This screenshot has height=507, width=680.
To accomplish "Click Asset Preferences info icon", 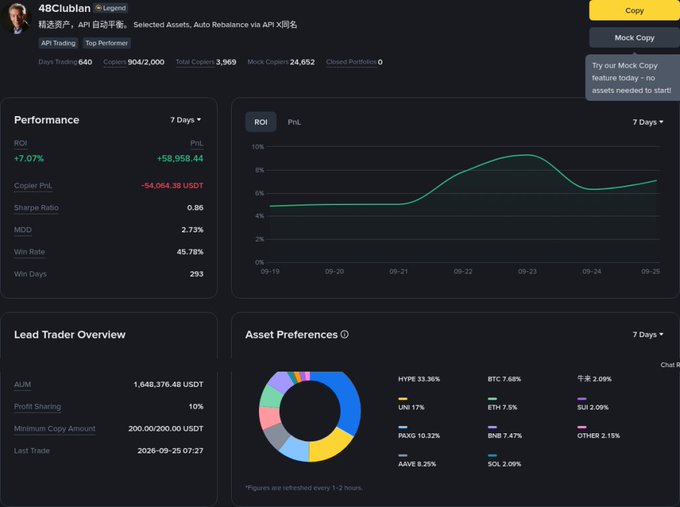I will 344,334.
